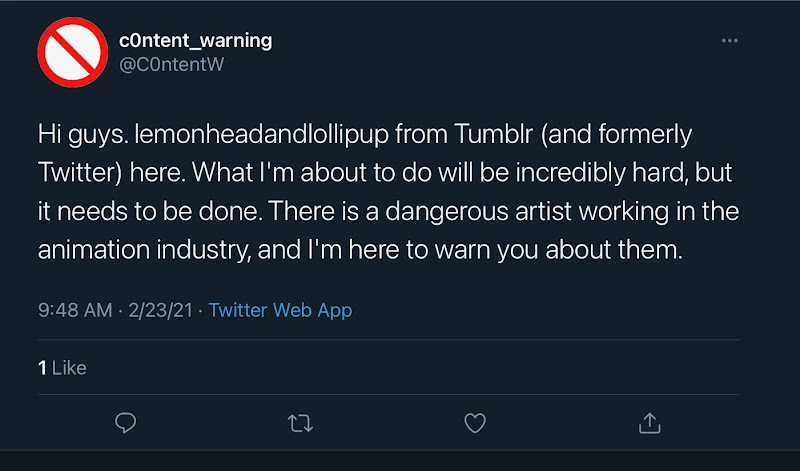Retweet this post using the arrows icon

300,423
